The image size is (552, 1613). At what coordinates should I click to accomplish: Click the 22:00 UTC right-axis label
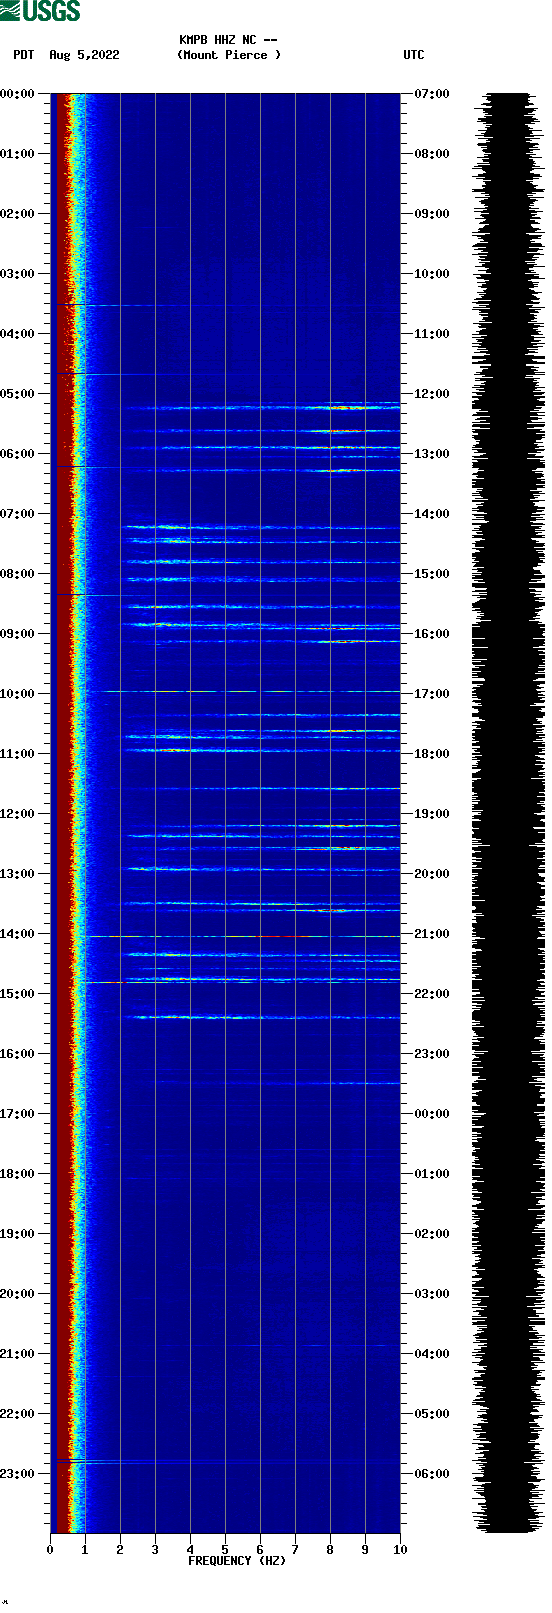[x=432, y=994]
